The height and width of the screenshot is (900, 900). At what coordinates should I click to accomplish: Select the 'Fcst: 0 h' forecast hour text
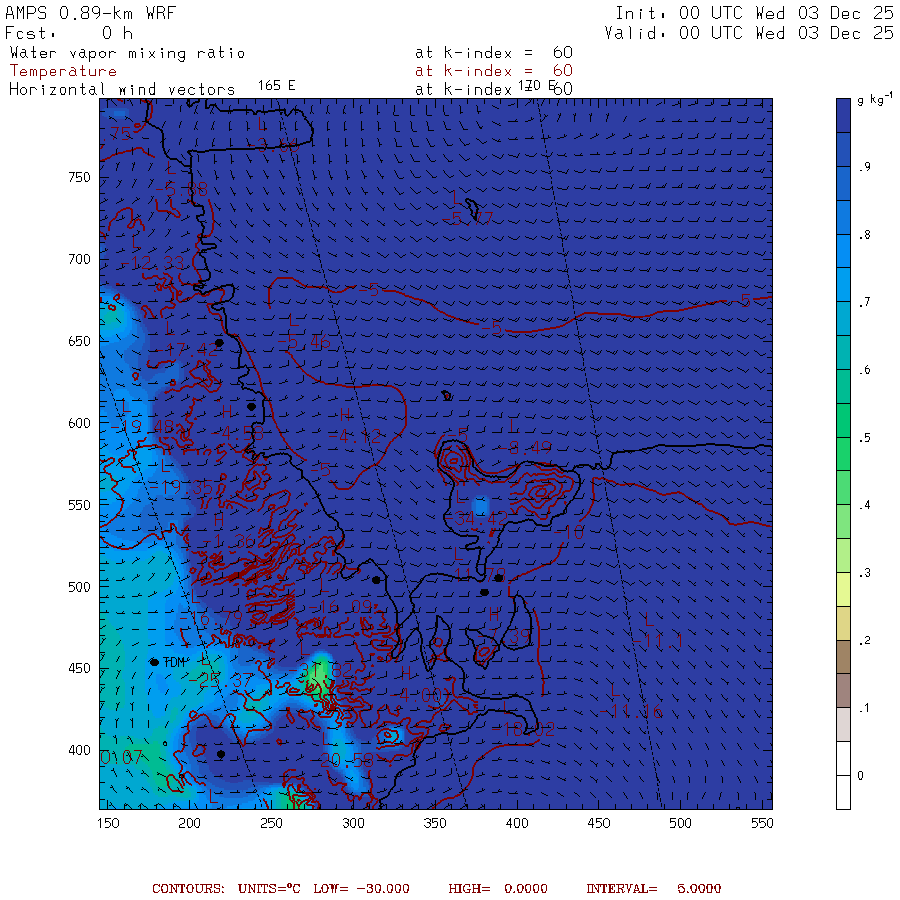coord(69,33)
